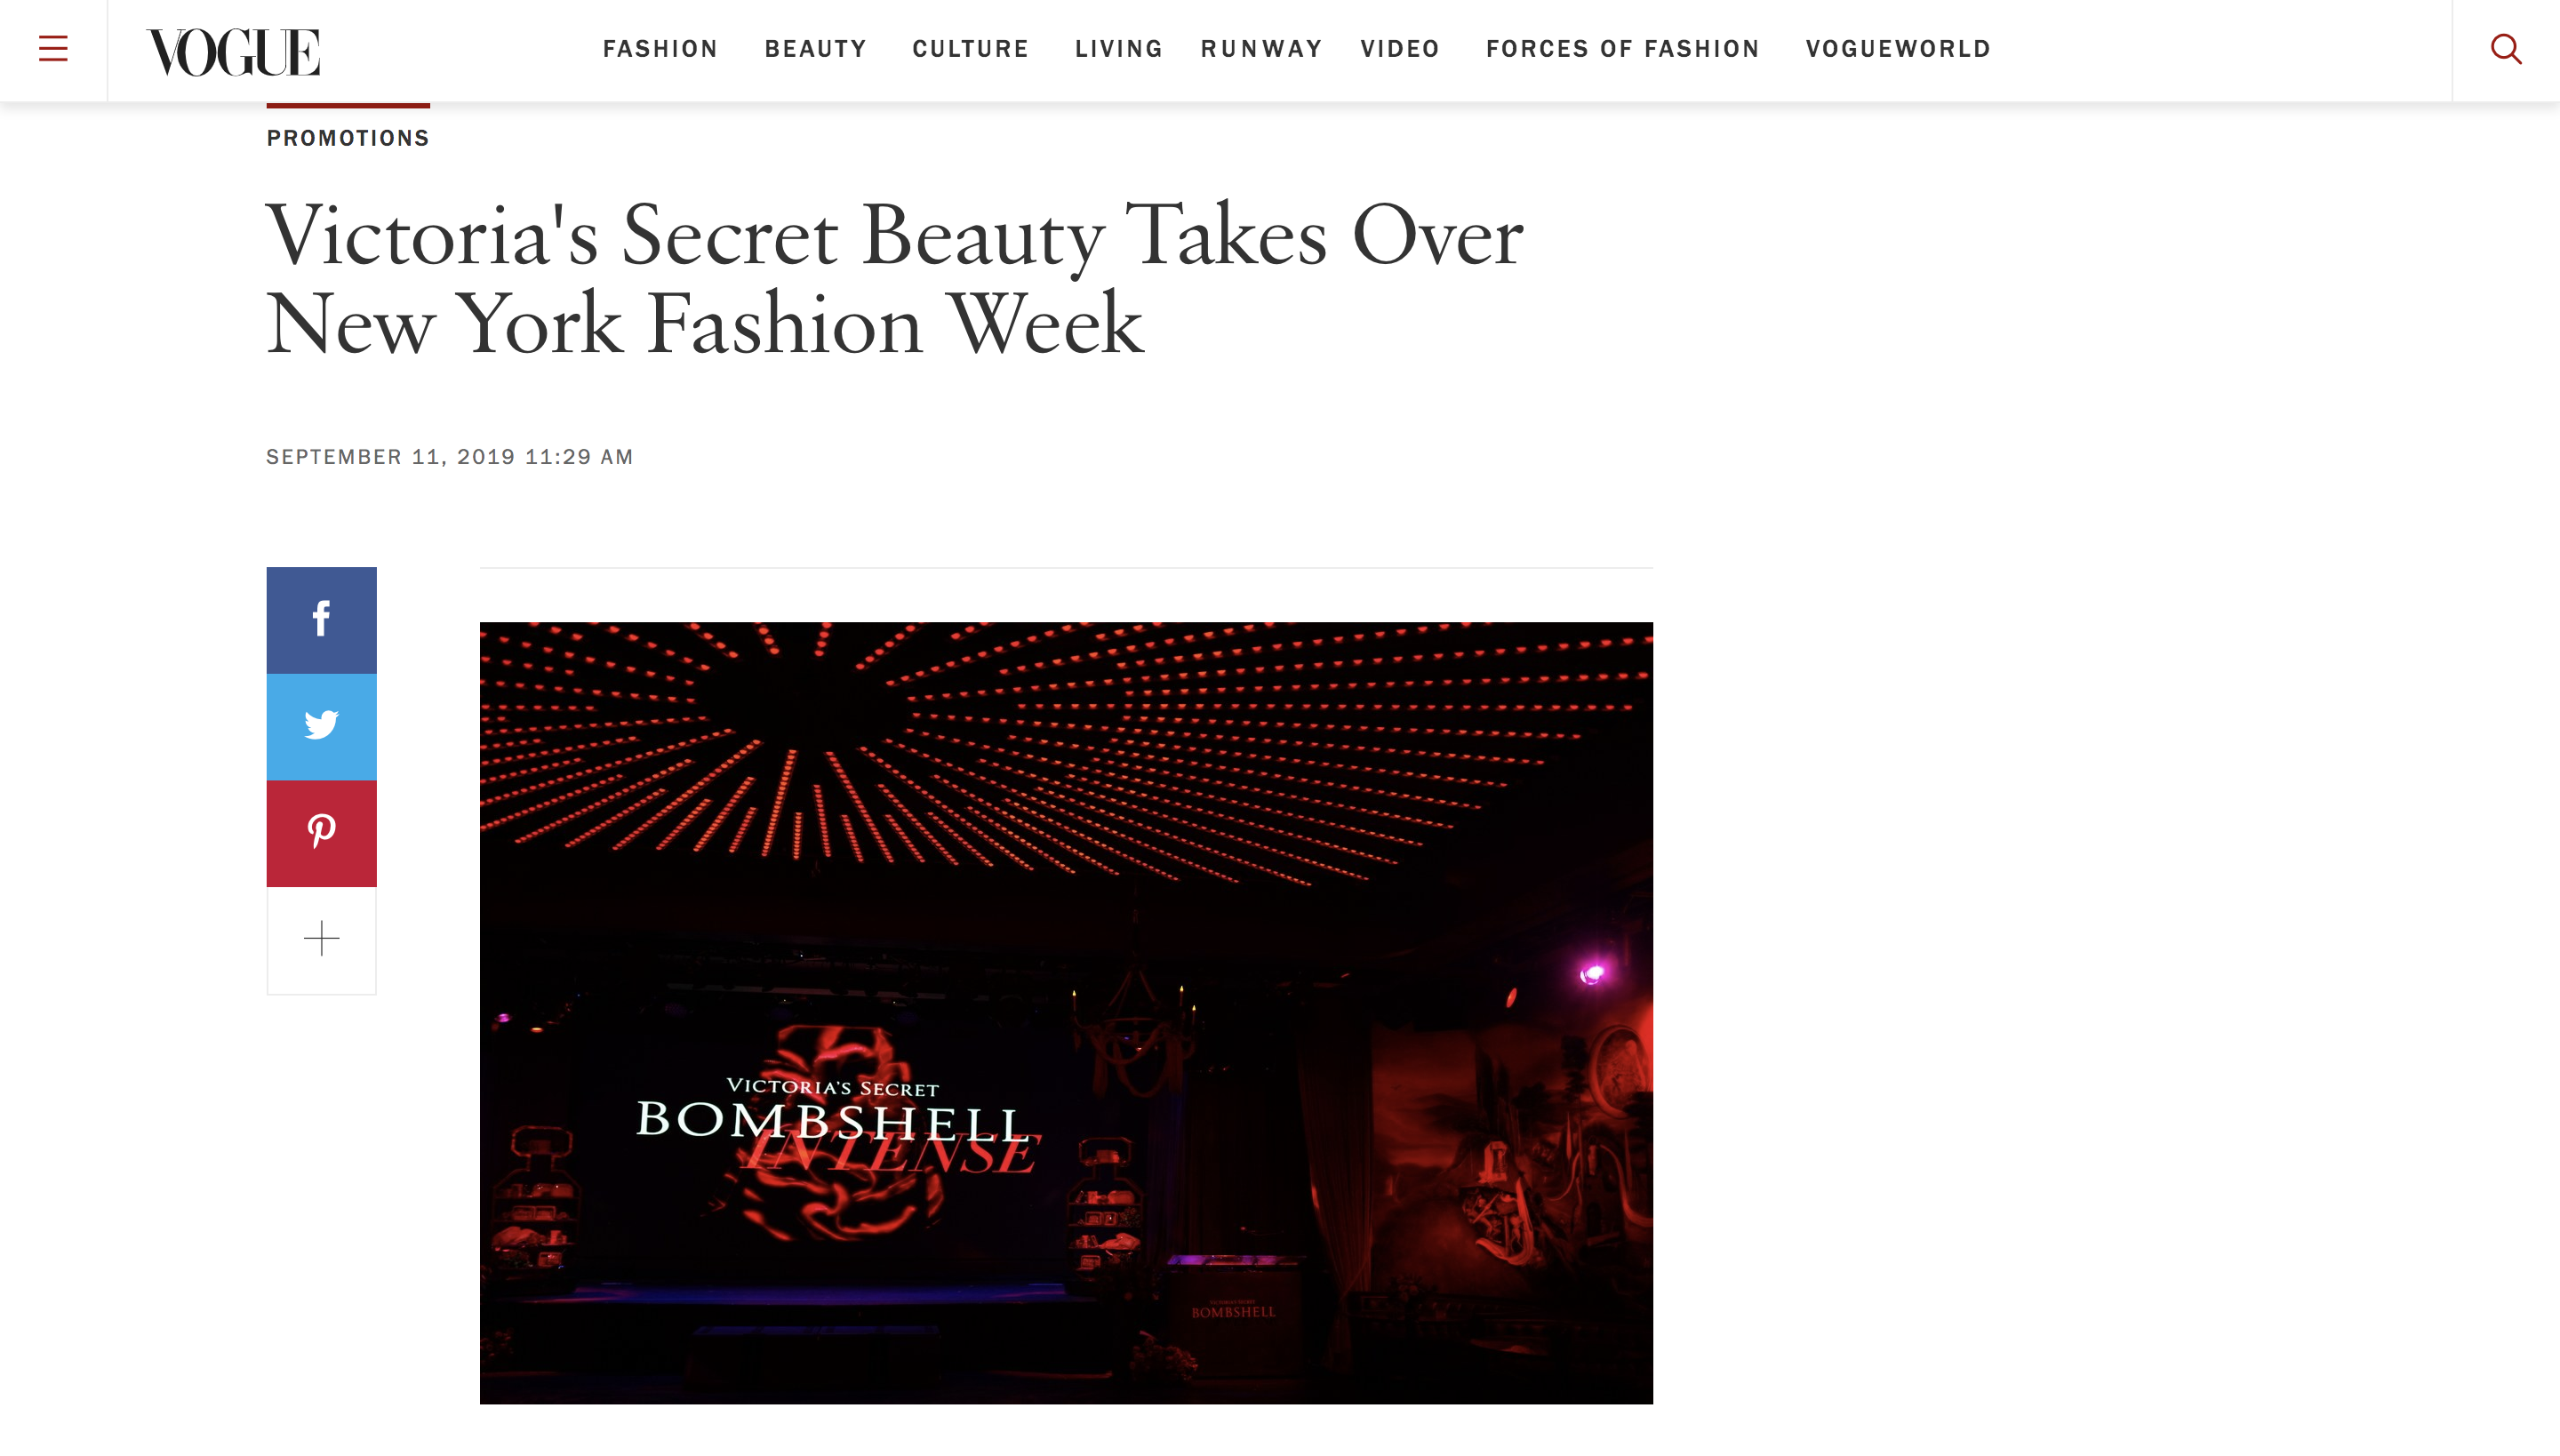This screenshot has width=2560, height=1456.
Task: Click the Vogue logo
Action: 233,52
